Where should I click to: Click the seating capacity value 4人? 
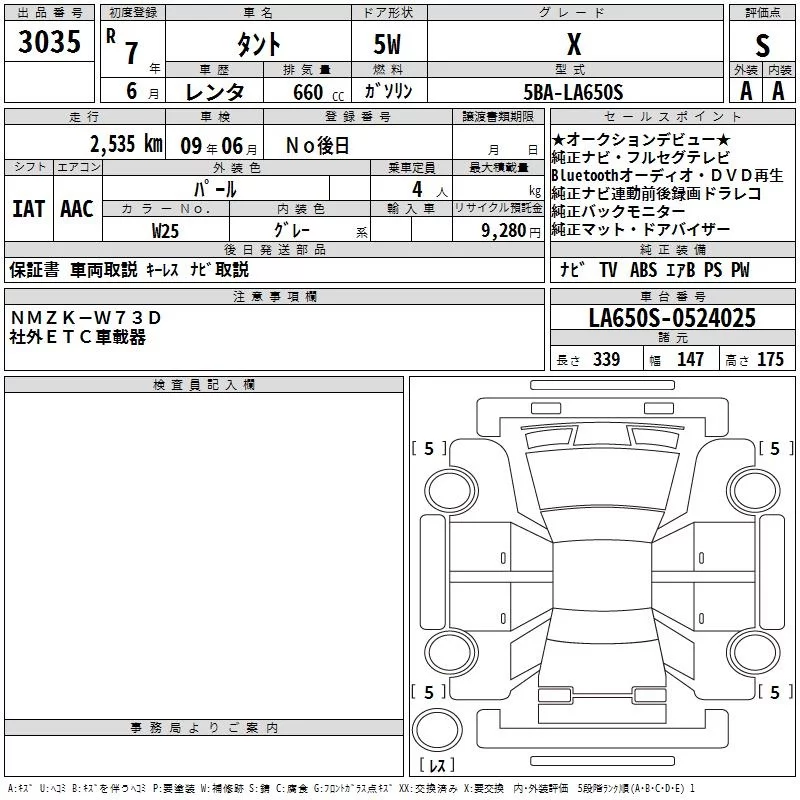(429, 190)
